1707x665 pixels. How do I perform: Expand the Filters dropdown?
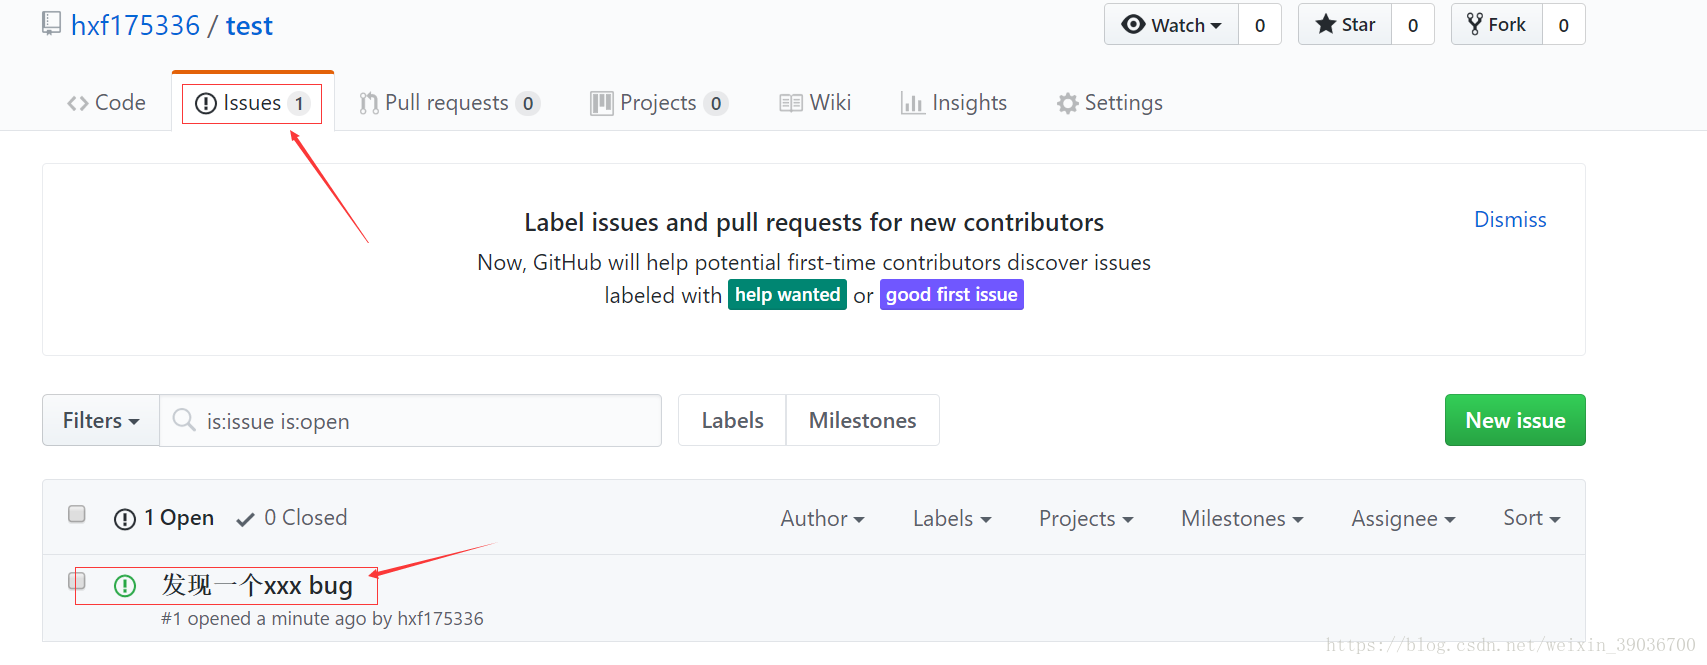(101, 421)
